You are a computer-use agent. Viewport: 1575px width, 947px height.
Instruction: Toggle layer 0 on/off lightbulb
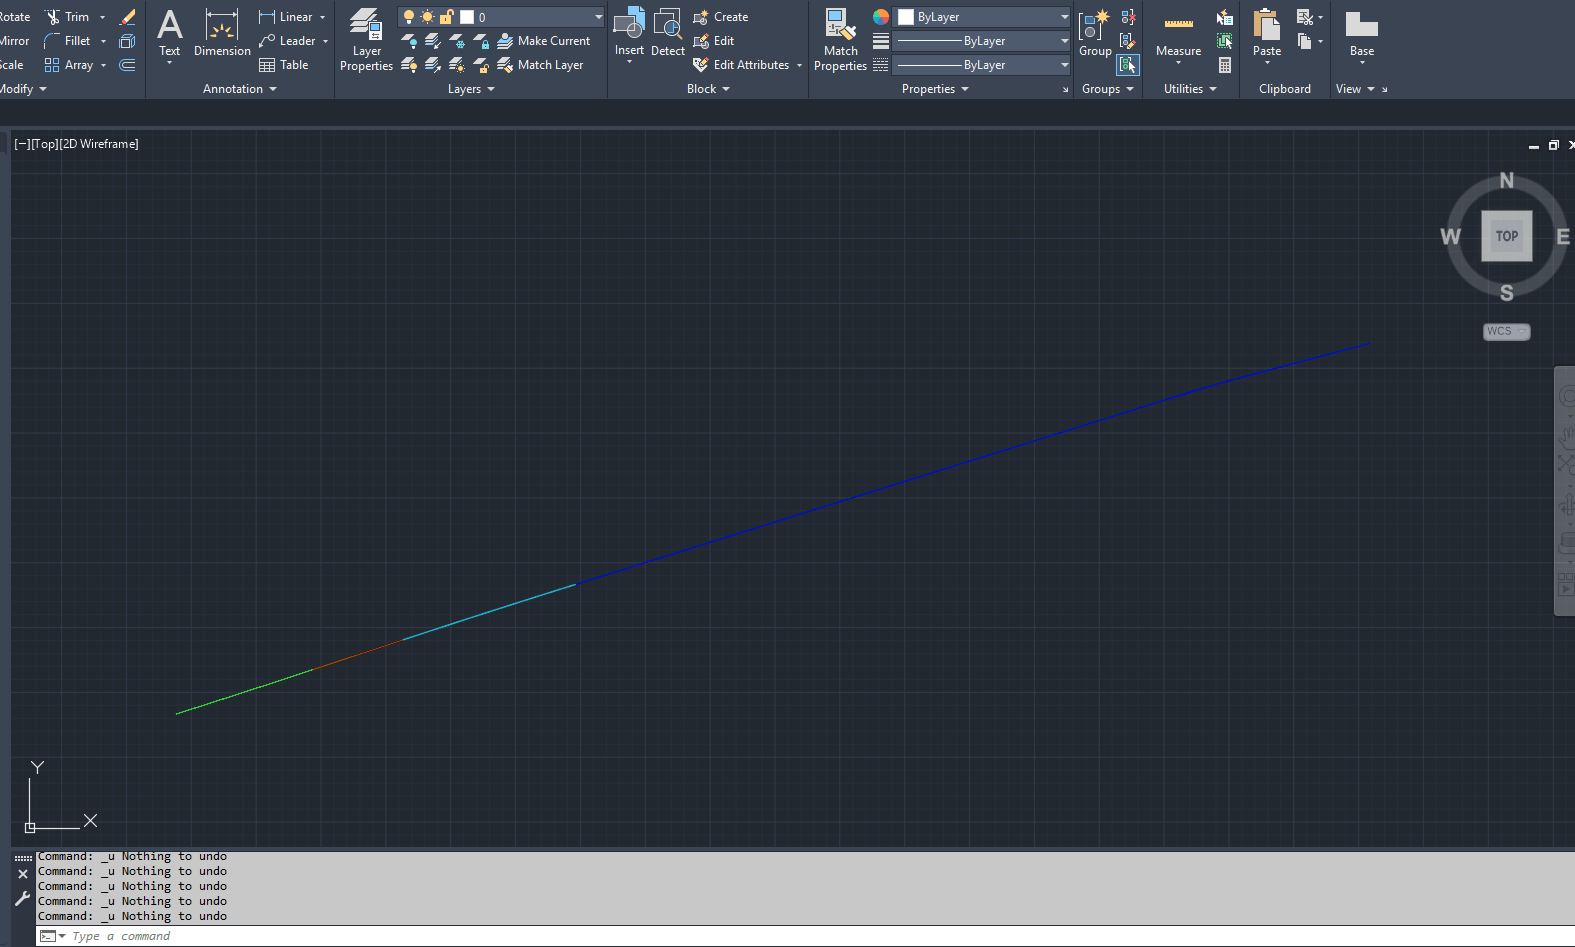[408, 17]
